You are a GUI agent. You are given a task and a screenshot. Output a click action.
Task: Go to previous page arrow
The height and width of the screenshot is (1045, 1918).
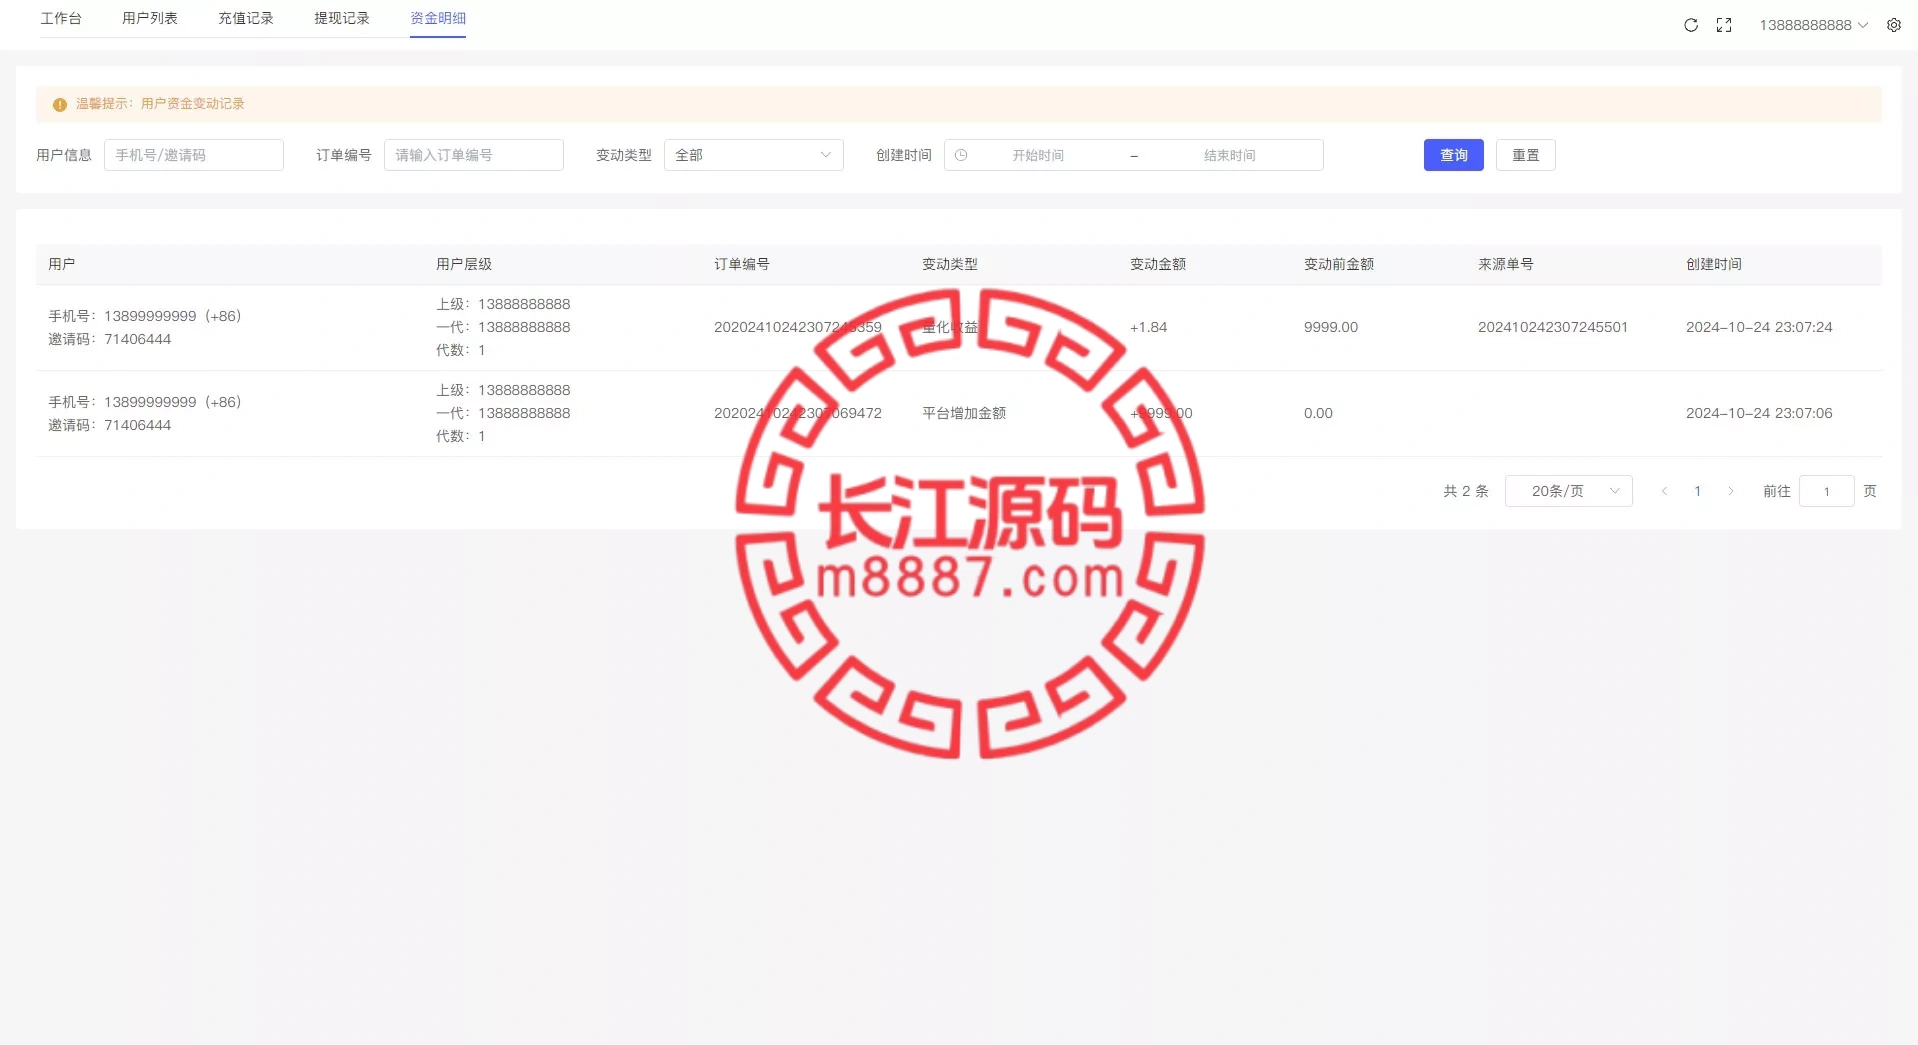coord(1664,491)
